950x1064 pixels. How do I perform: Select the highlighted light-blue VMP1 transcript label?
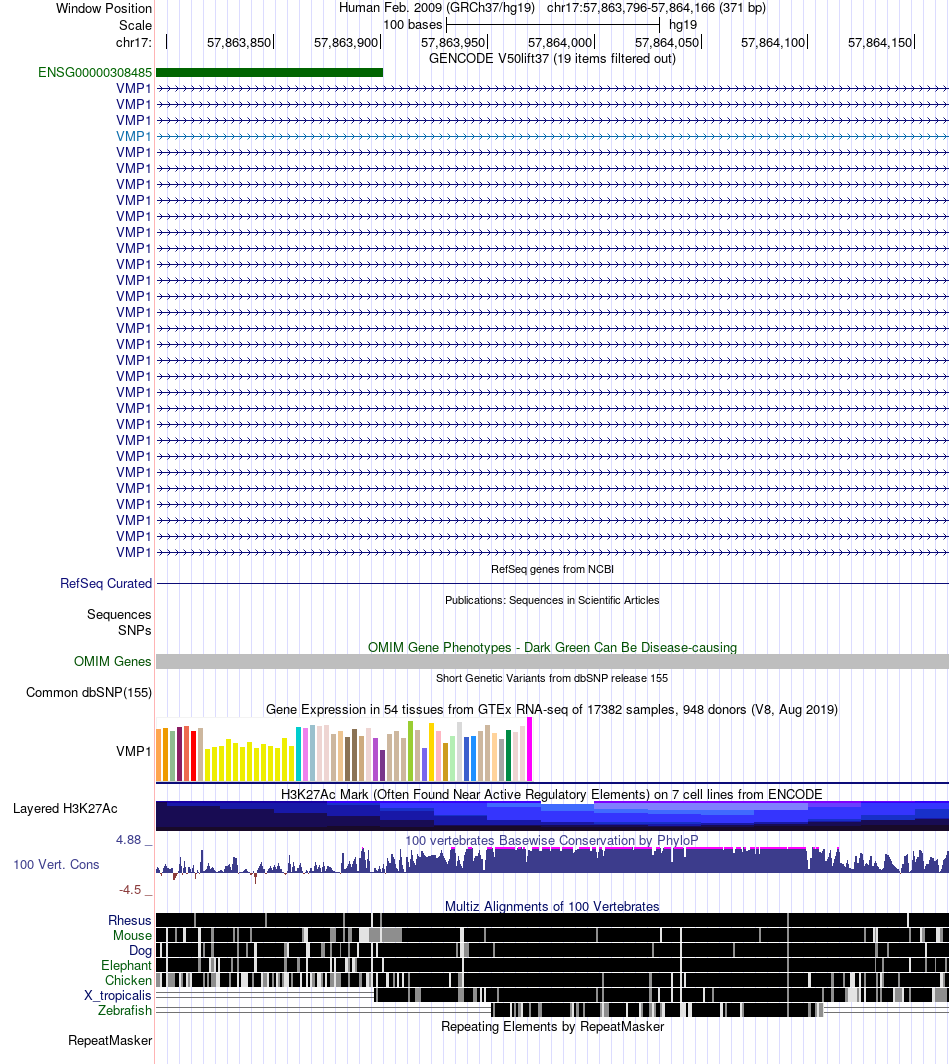134,136
